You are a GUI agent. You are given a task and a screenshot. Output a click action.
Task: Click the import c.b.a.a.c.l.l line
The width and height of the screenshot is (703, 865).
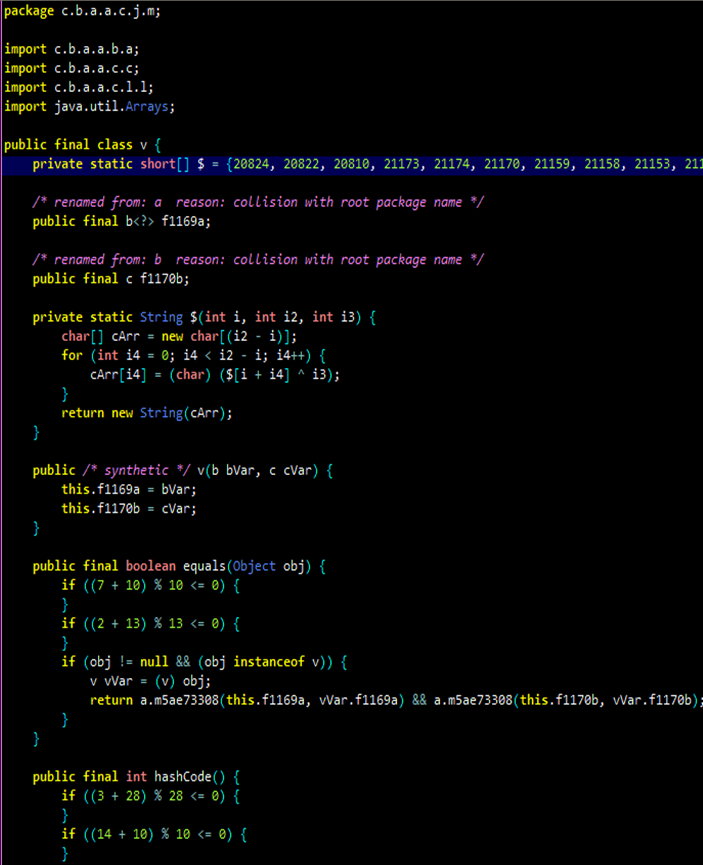(x=79, y=87)
